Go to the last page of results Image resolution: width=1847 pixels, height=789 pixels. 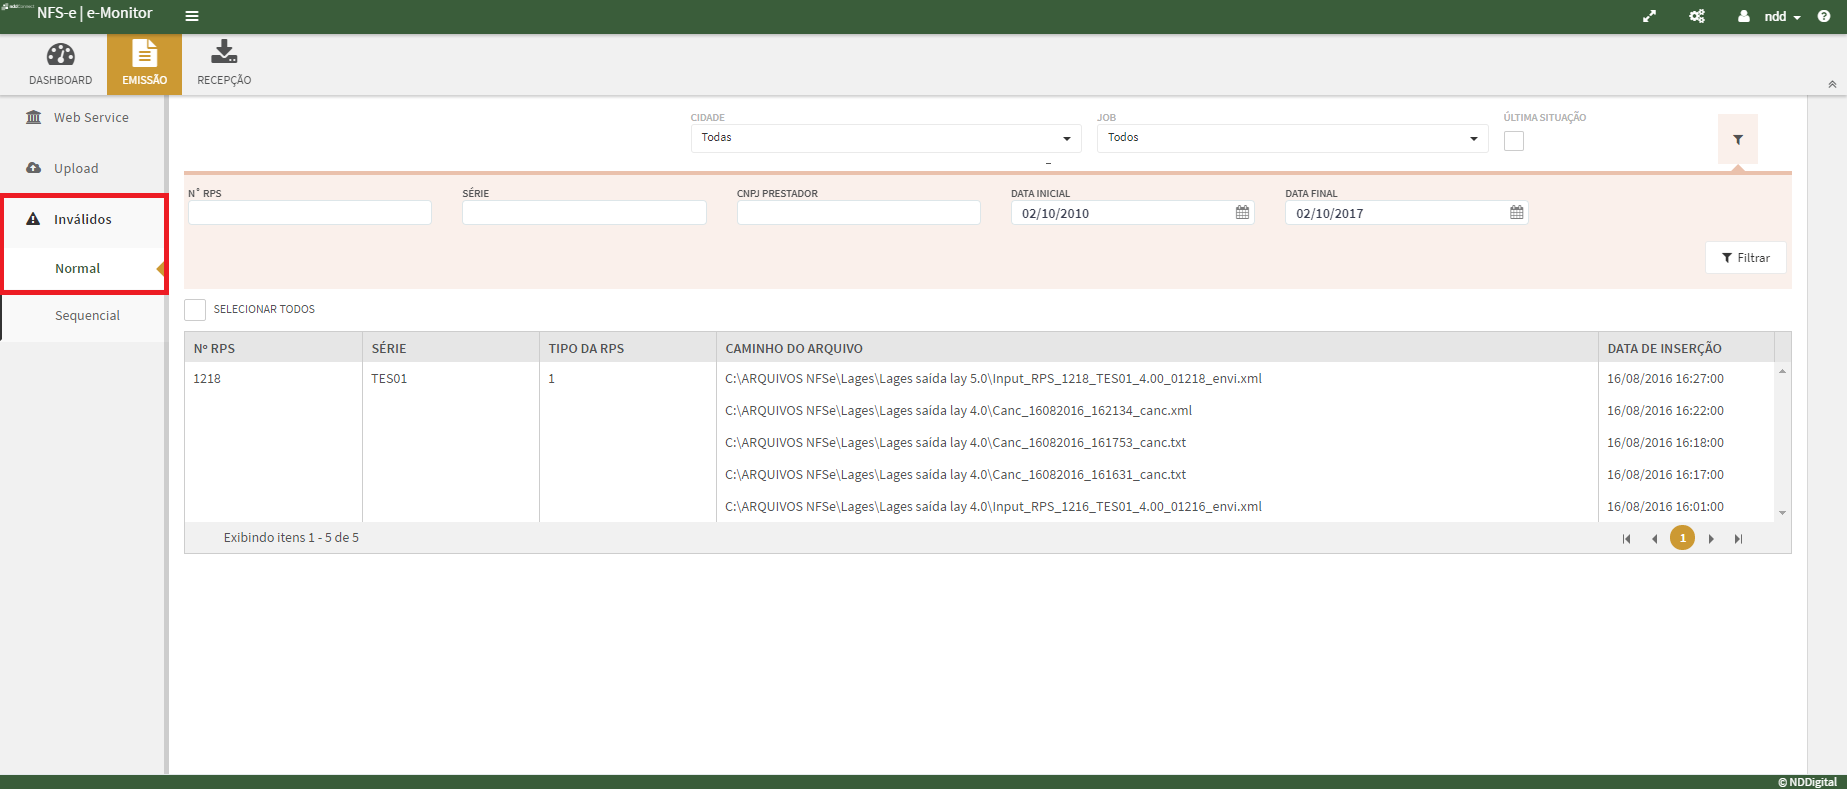pos(1738,539)
